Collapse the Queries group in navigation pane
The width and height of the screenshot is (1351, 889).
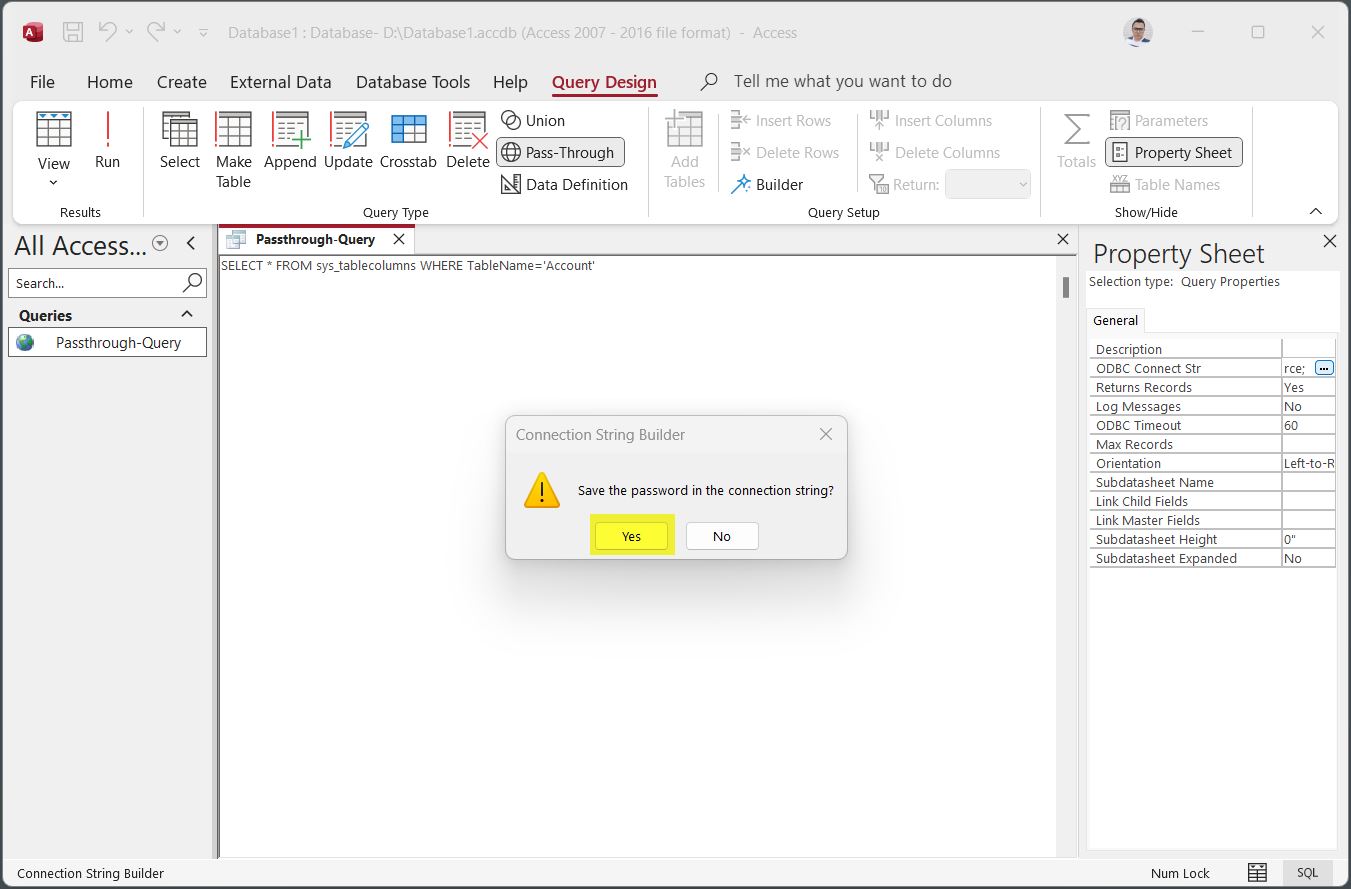pyautogui.click(x=186, y=315)
